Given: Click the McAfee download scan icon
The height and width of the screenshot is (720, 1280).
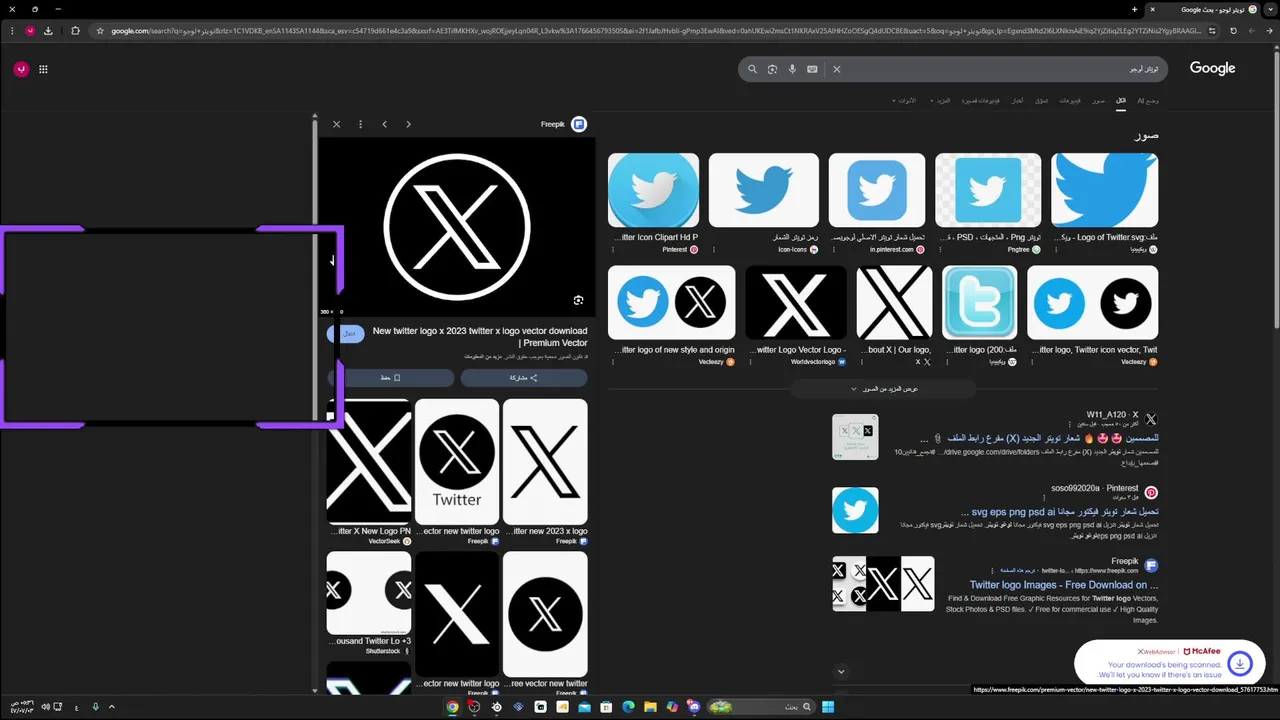Looking at the screenshot, I should coord(1240,663).
